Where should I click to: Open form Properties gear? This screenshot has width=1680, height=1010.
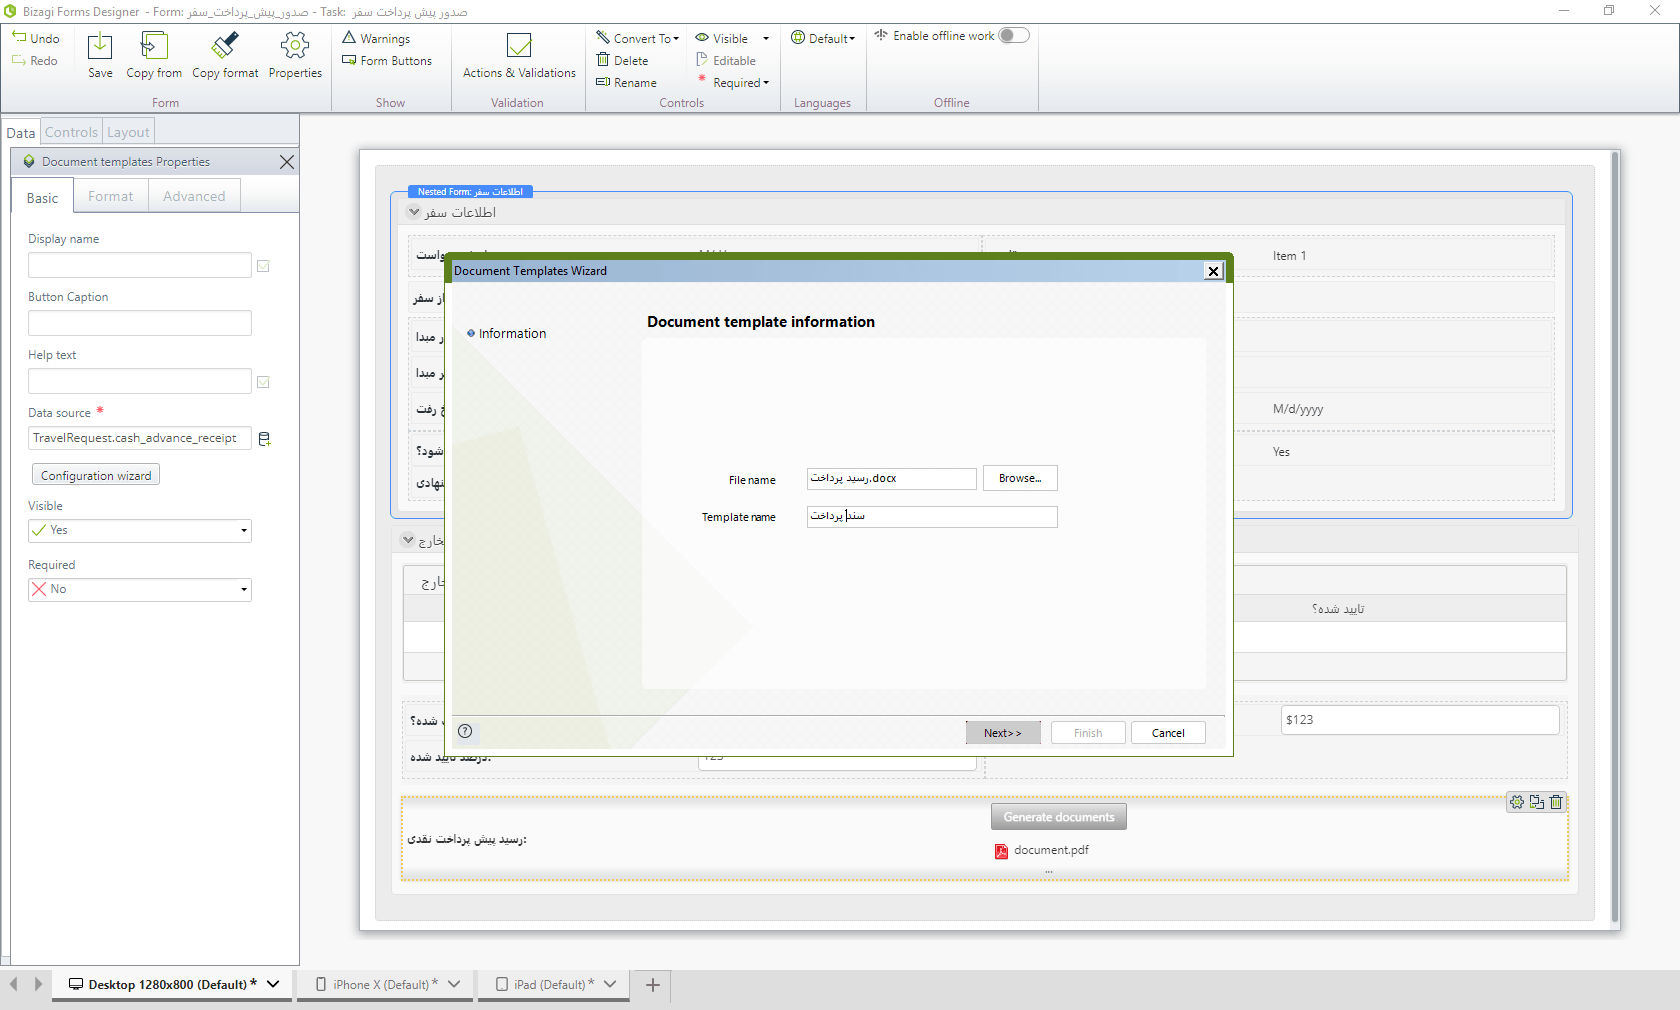[x=295, y=54]
